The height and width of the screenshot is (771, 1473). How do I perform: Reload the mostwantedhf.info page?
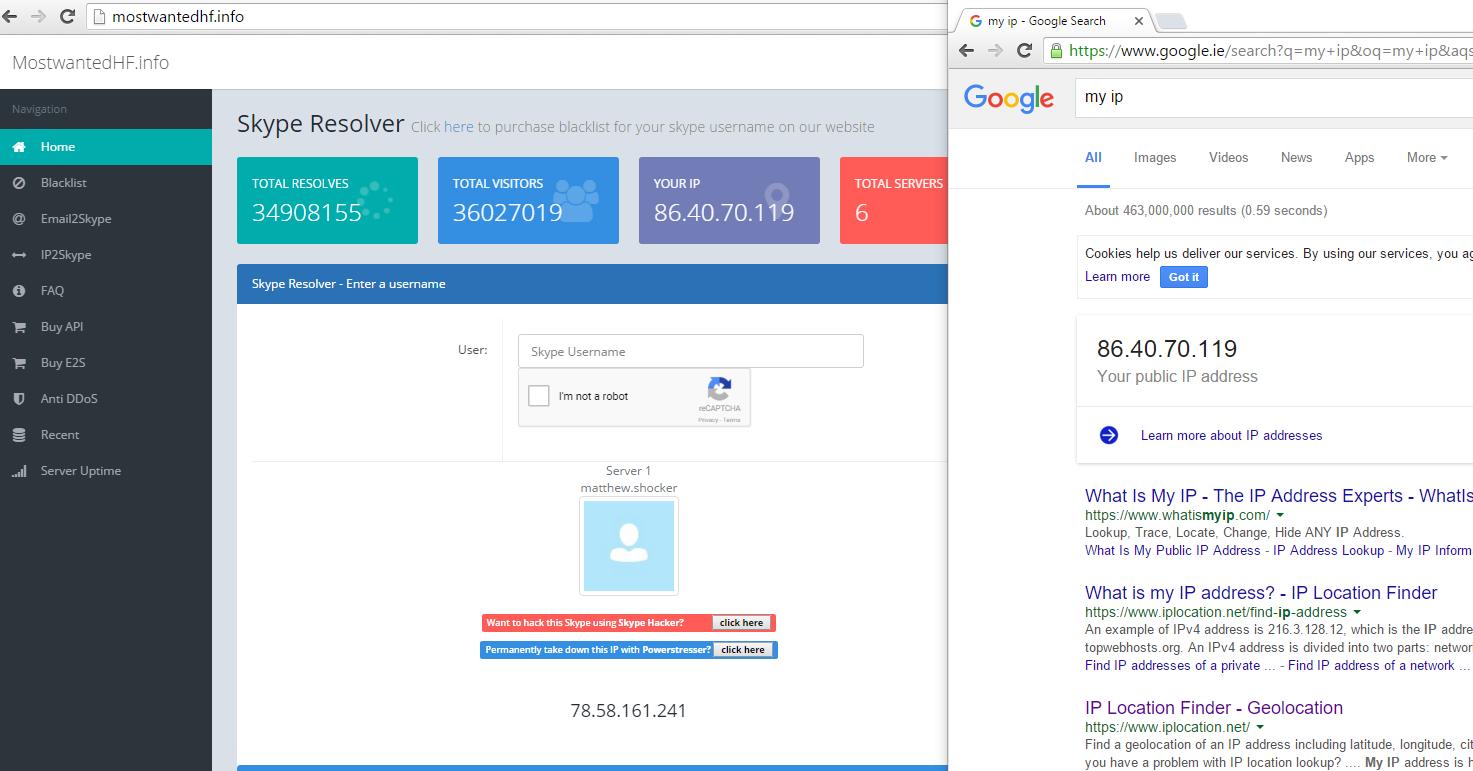(68, 16)
